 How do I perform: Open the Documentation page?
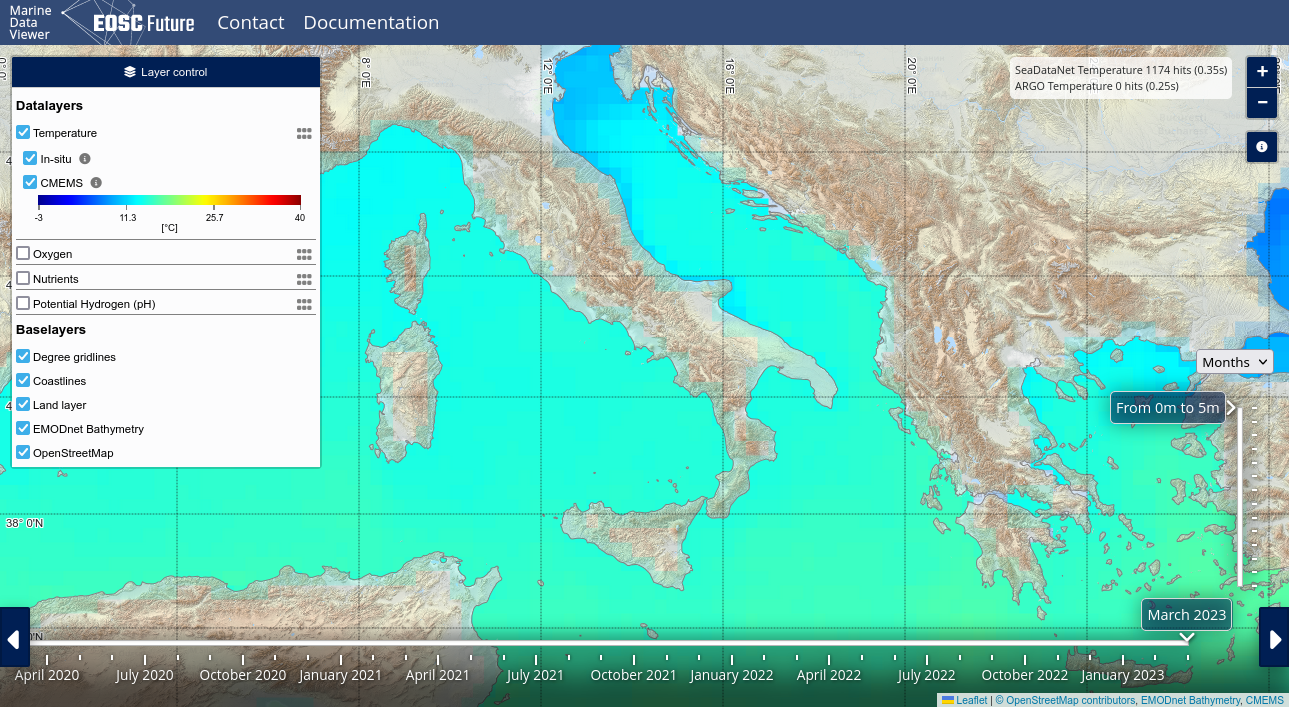click(371, 22)
